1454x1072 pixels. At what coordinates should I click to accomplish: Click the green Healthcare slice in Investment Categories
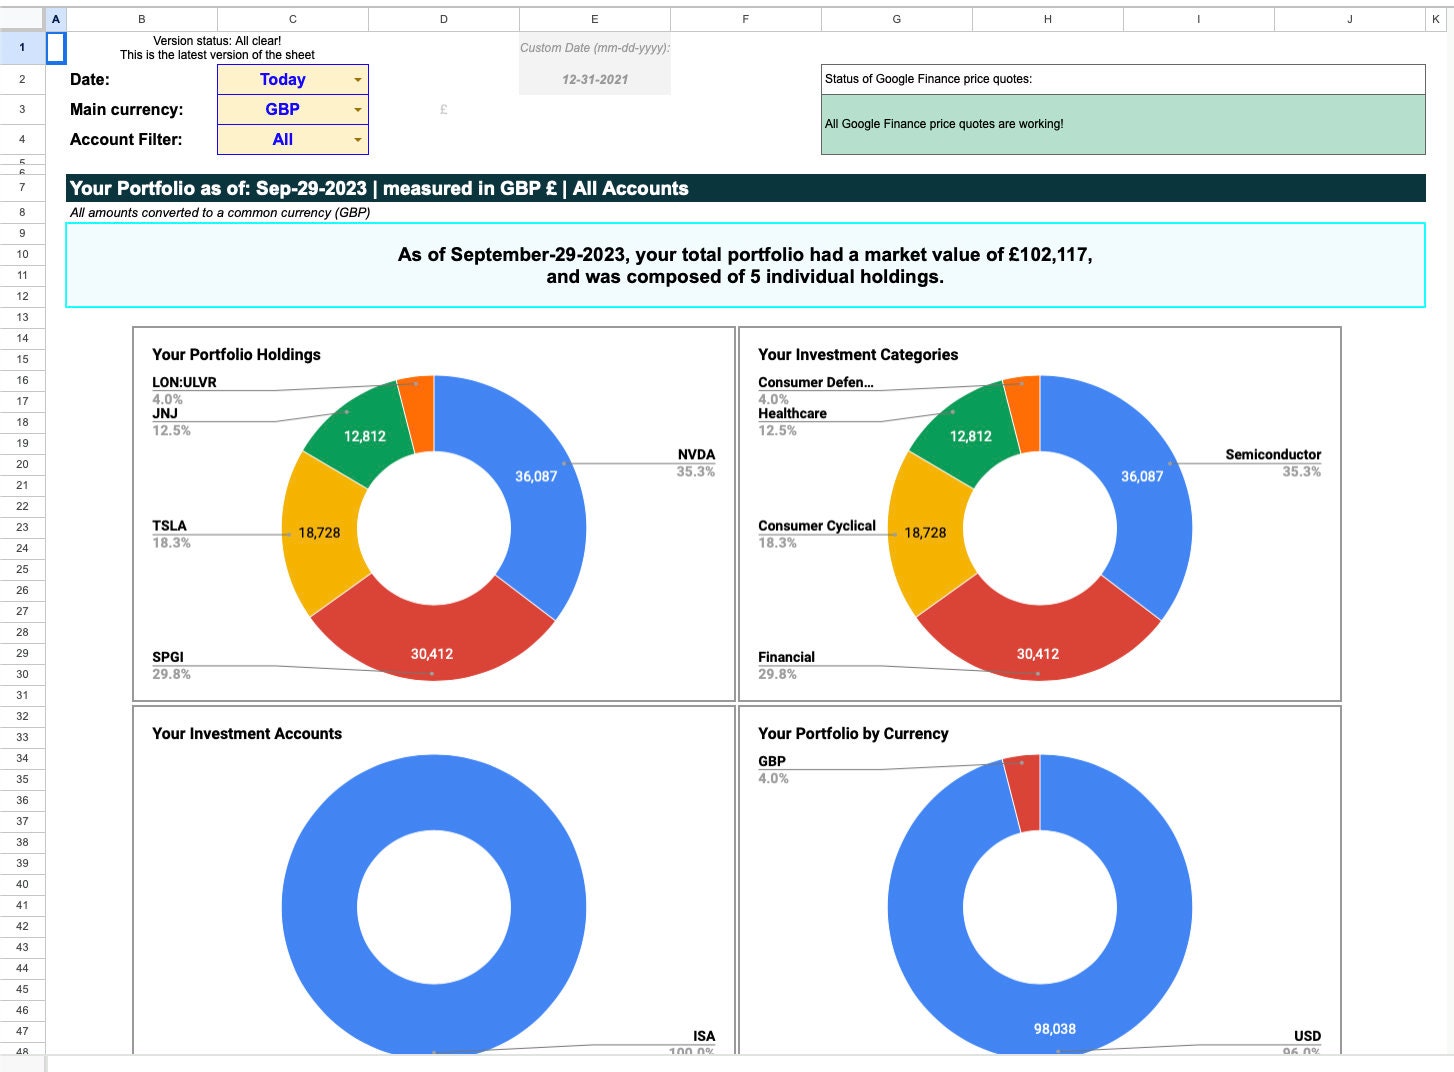970,435
